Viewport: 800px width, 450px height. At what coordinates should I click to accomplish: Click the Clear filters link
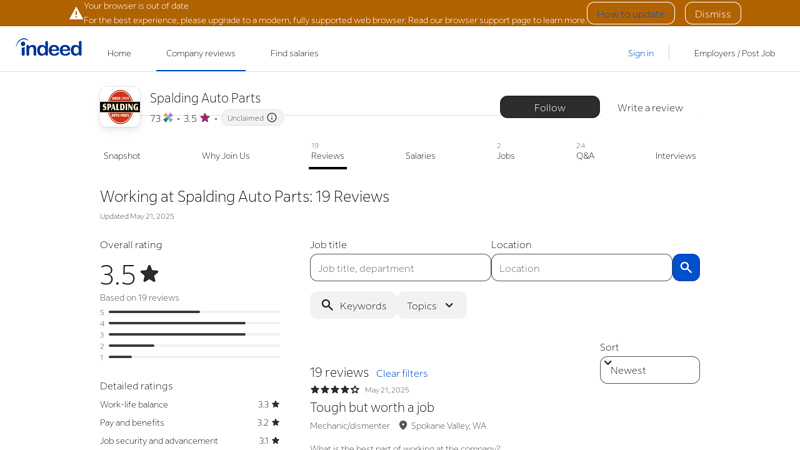click(402, 373)
